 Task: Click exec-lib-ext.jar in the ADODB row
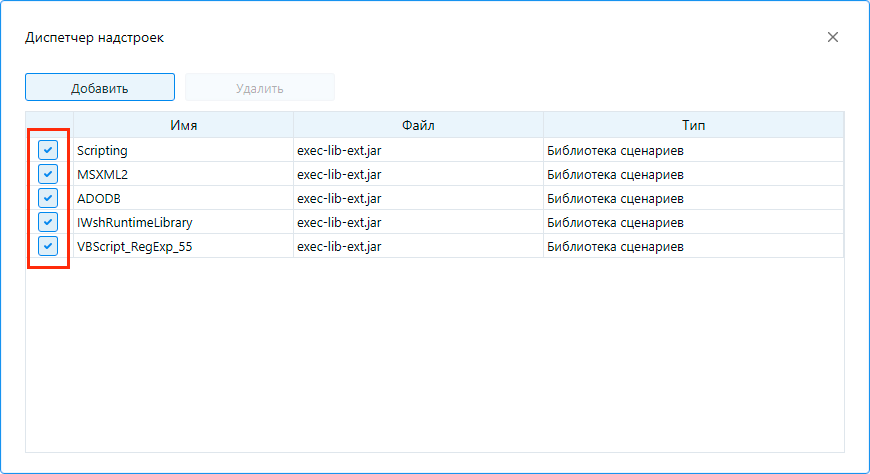point(339,198)
